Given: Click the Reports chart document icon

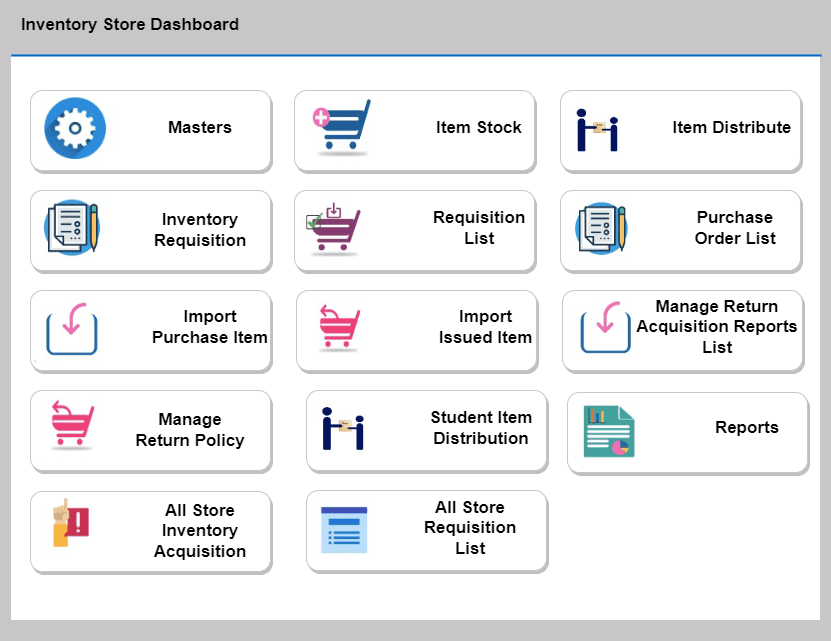Looking at the screenshot, I should tap(608, 432).
